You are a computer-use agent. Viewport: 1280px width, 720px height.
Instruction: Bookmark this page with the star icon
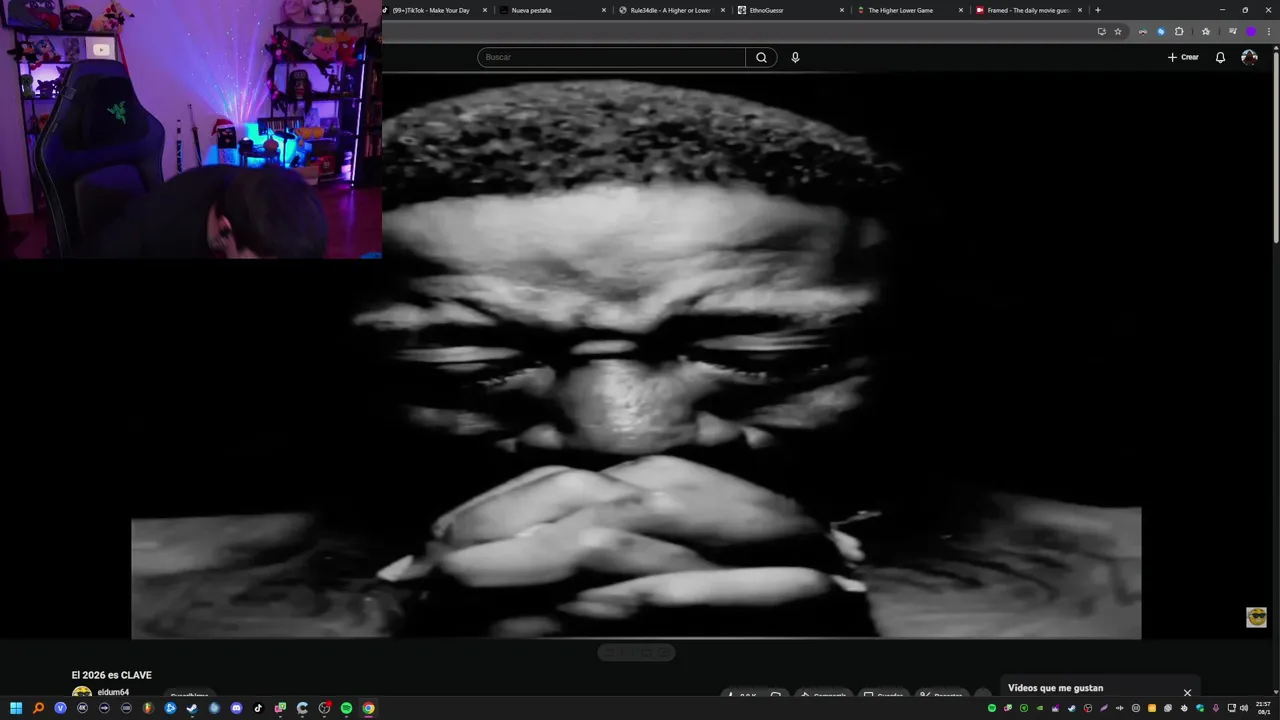[x=1118, y=31]
